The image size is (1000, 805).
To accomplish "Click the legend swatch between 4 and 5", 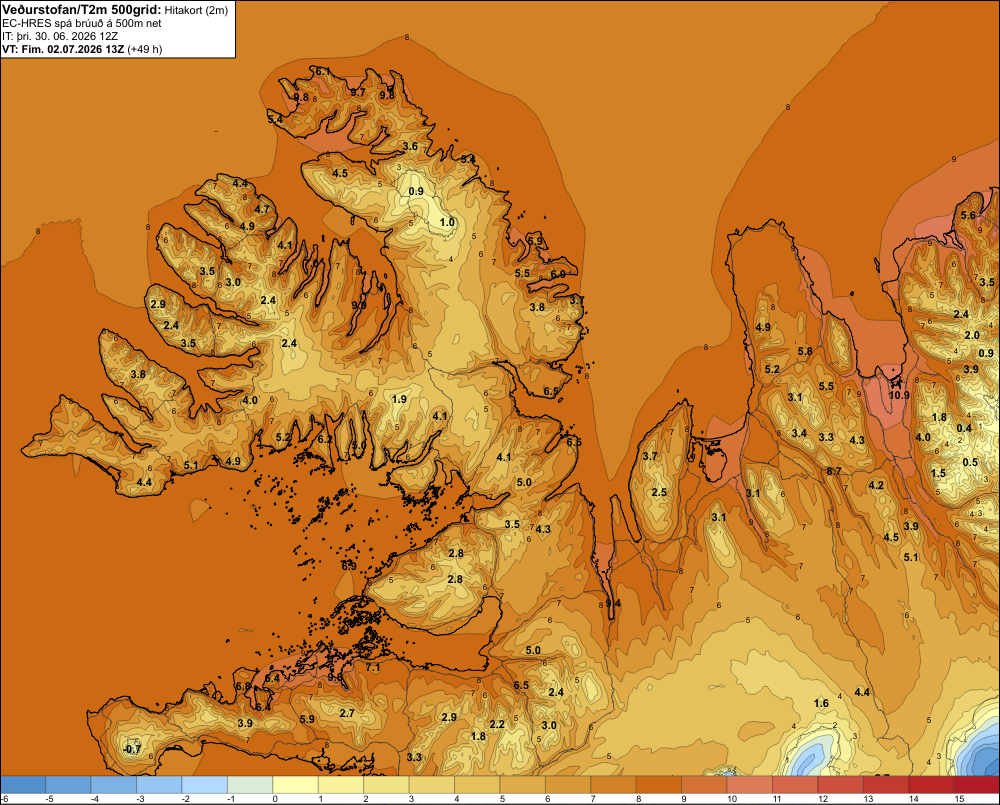I will click(477, 785).
